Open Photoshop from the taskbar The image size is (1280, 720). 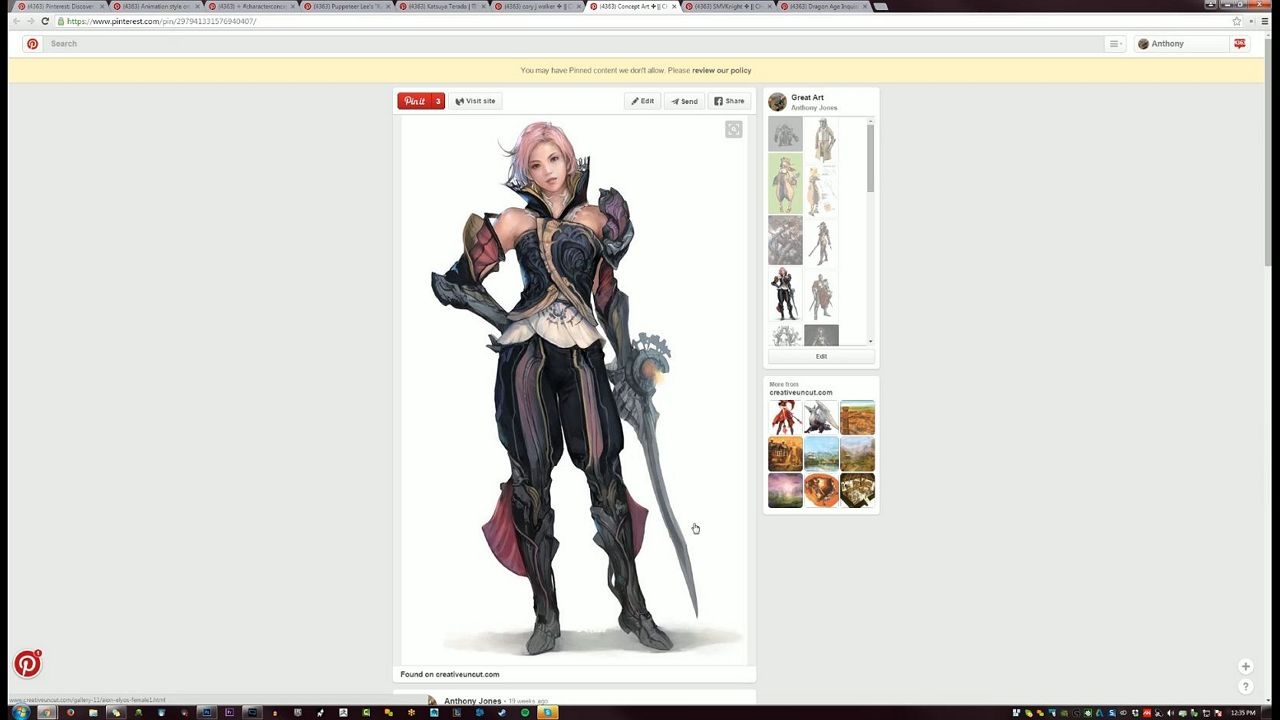(x=206, y=712)
